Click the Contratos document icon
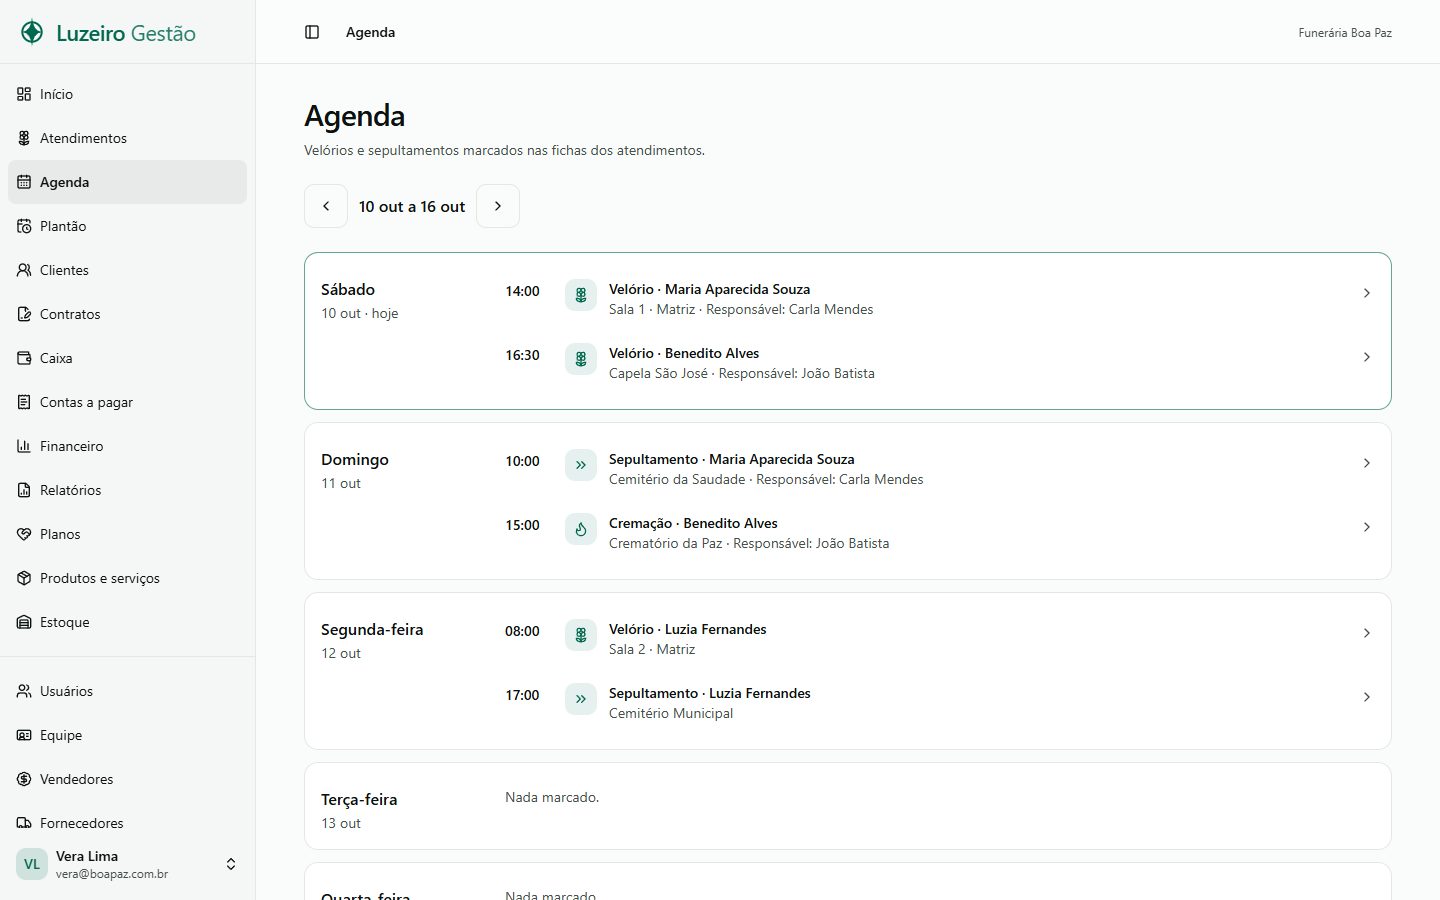Screen dimensions: 1440x900 (x=24, y=314)
